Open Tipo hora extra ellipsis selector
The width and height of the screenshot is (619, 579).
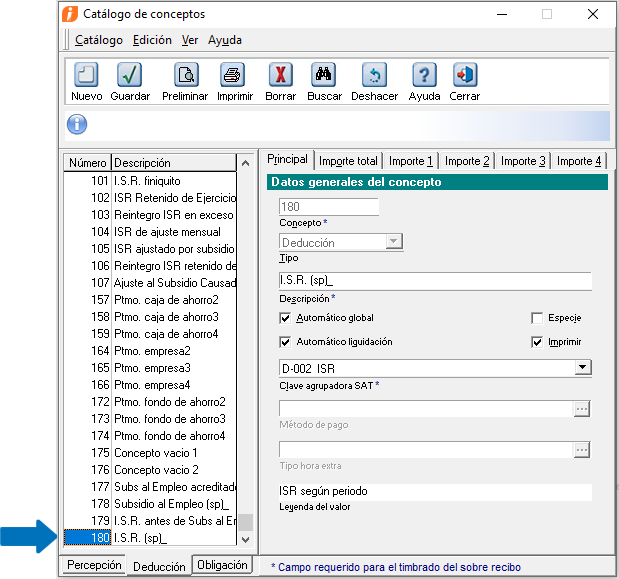(x=582, y=451)
